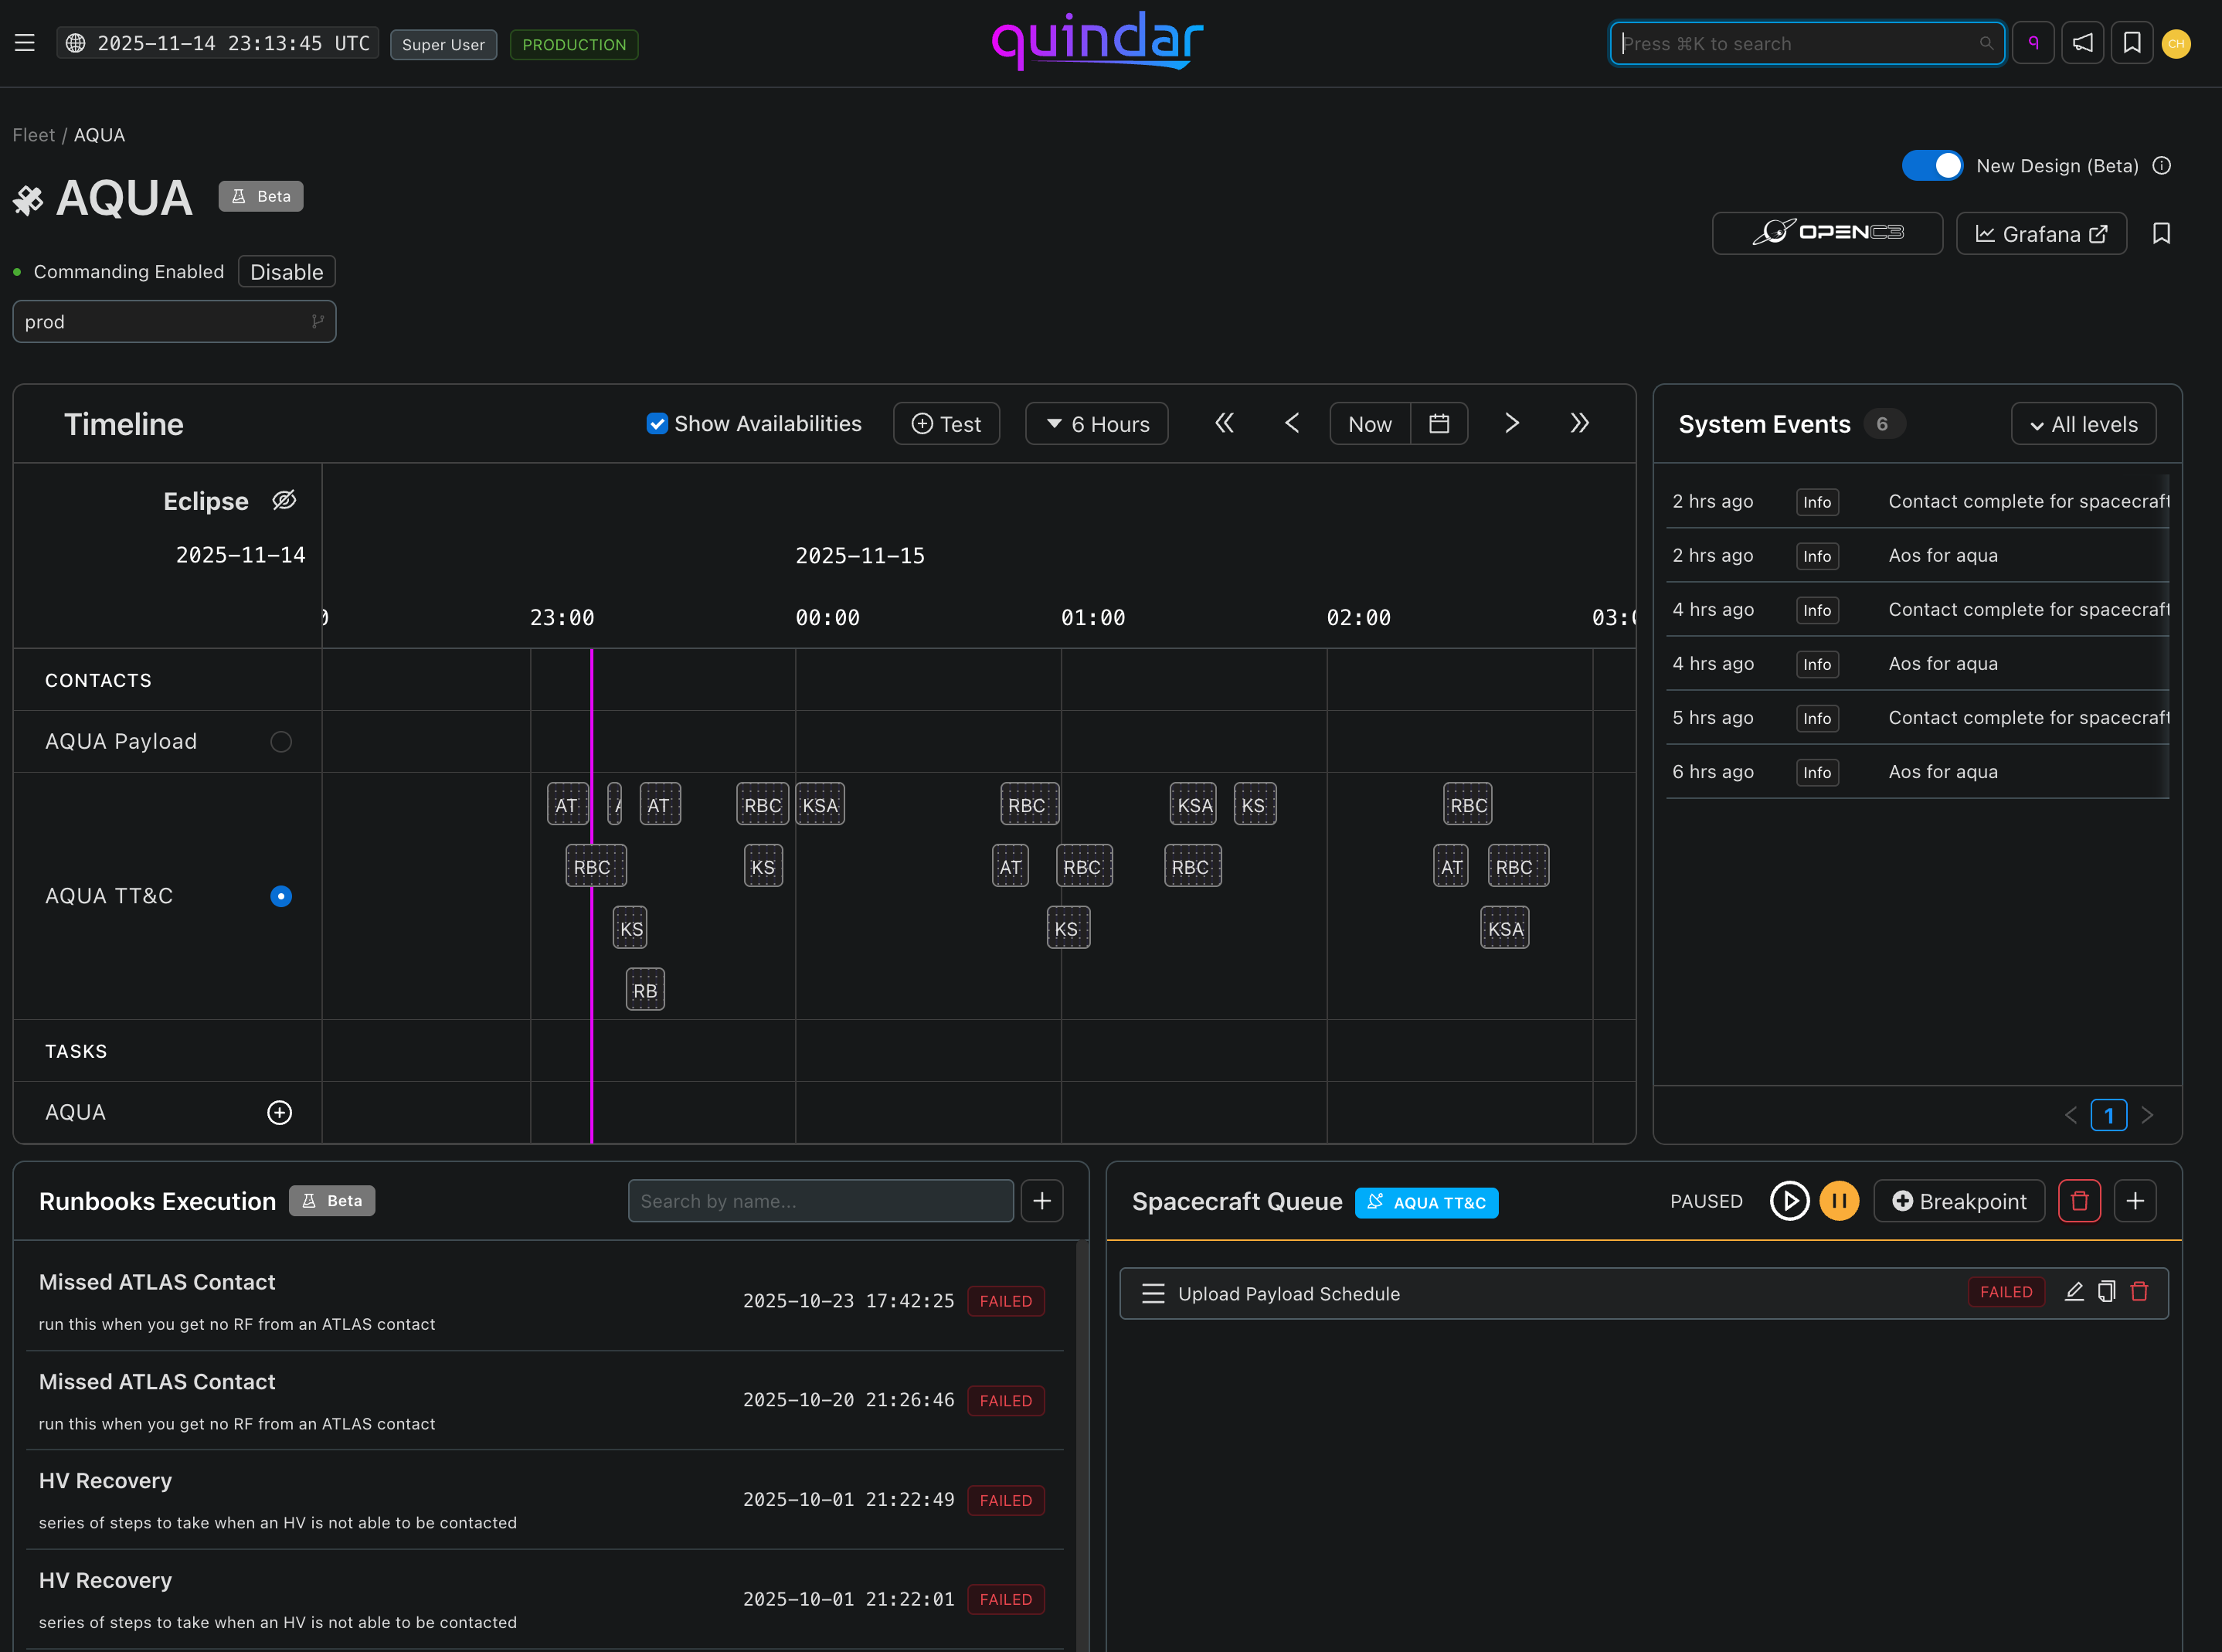
Task: Delete the Upload Payload Schedule item
Action: tap(2139, 1292)
